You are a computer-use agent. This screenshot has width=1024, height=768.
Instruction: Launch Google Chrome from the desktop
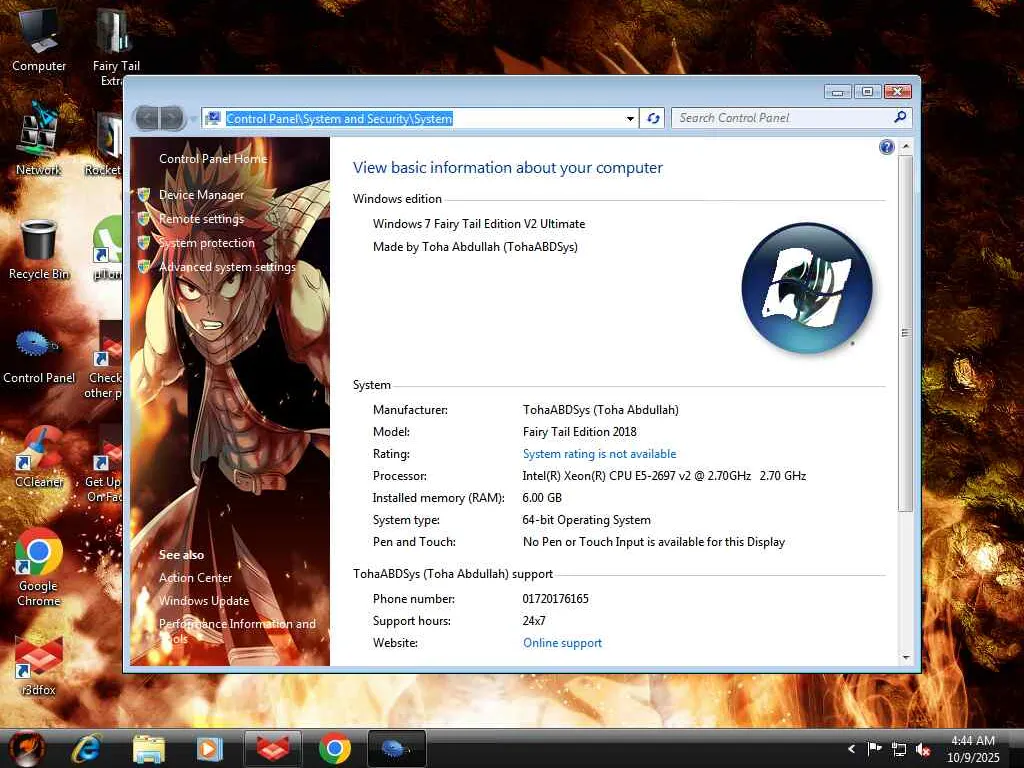tap(39, 568)
